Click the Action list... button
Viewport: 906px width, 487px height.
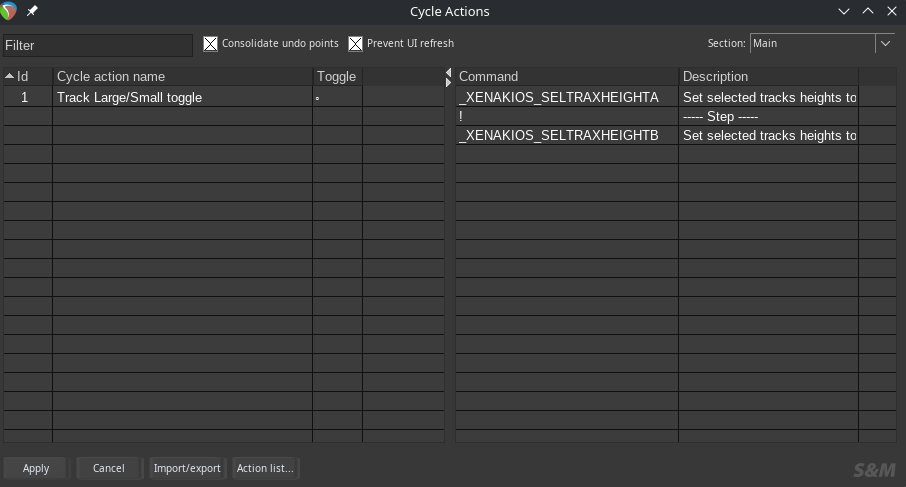(x=265, y=468)
